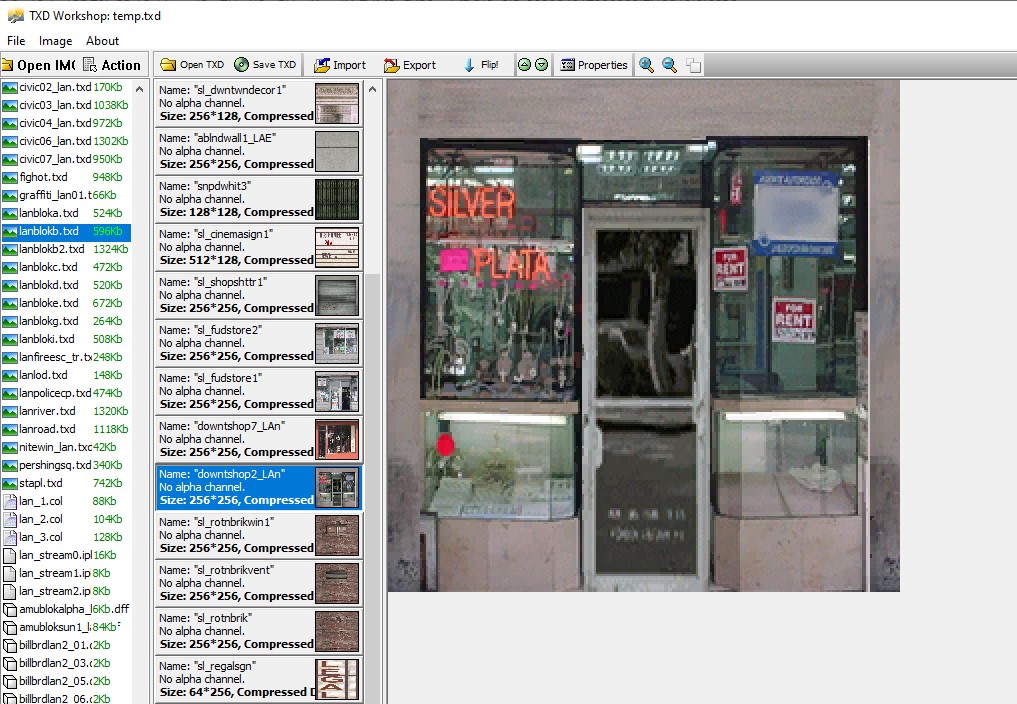
Task: Select lan_3.col collision file
Action: (66, 537)
